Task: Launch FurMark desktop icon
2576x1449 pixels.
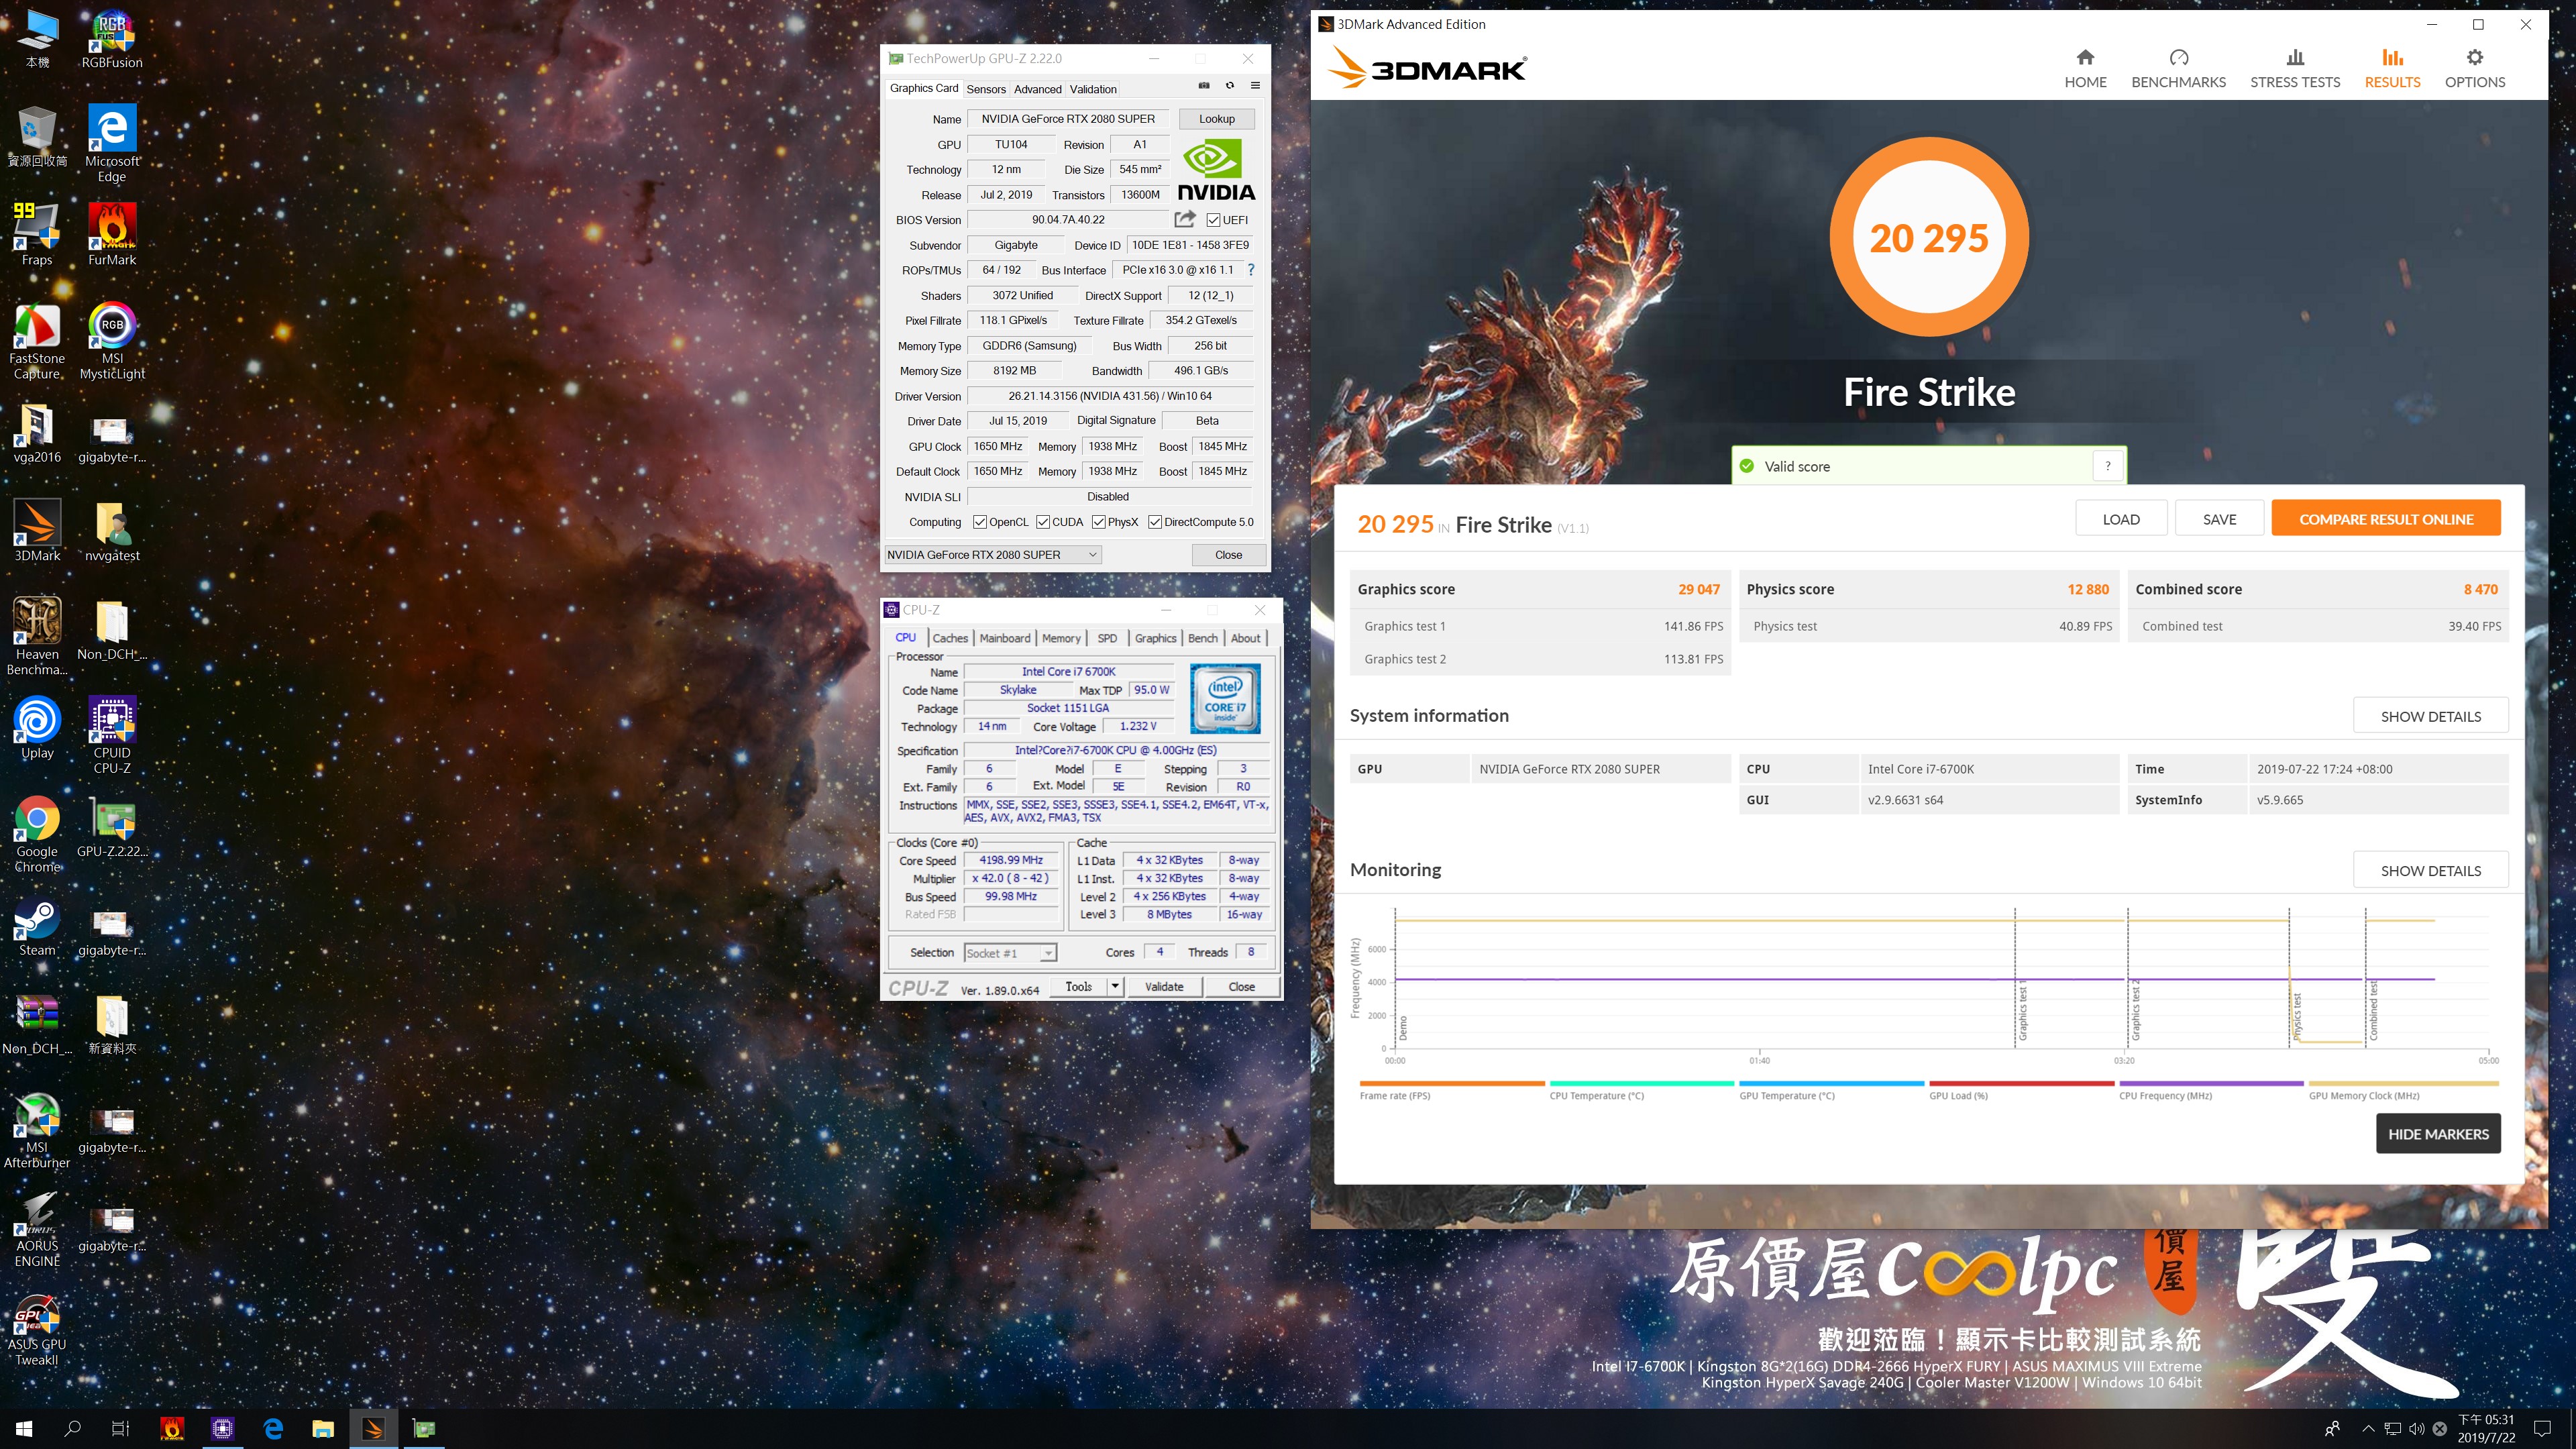Action: 112,234
